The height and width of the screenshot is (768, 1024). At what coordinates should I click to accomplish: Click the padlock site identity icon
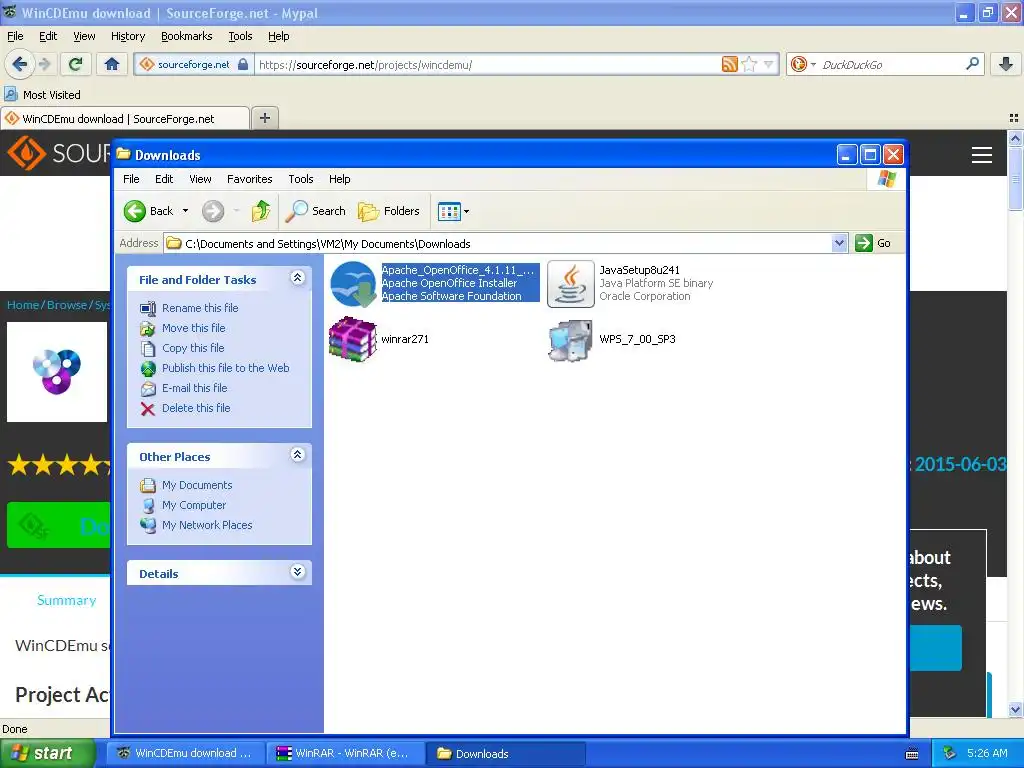click(x=243, y=64)
